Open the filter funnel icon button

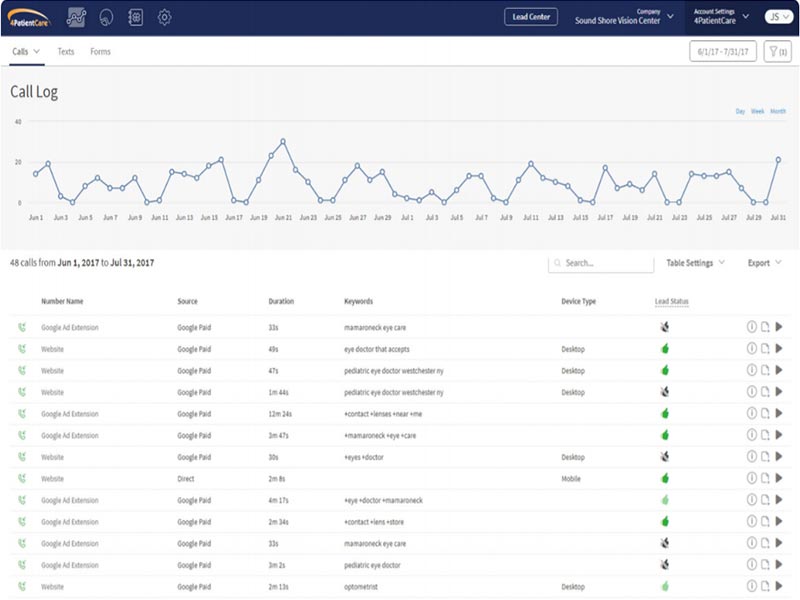click(778, 52)
